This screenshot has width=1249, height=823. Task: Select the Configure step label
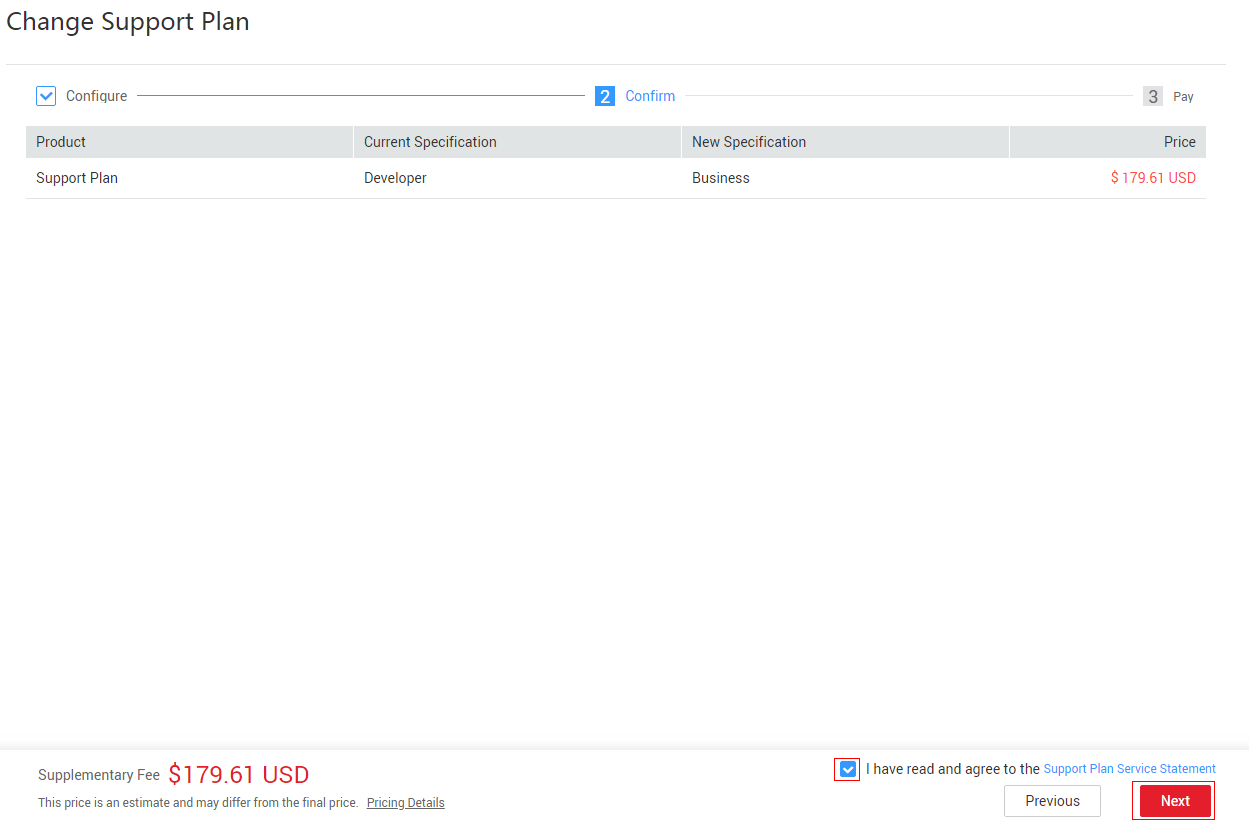tap(97, 96)
